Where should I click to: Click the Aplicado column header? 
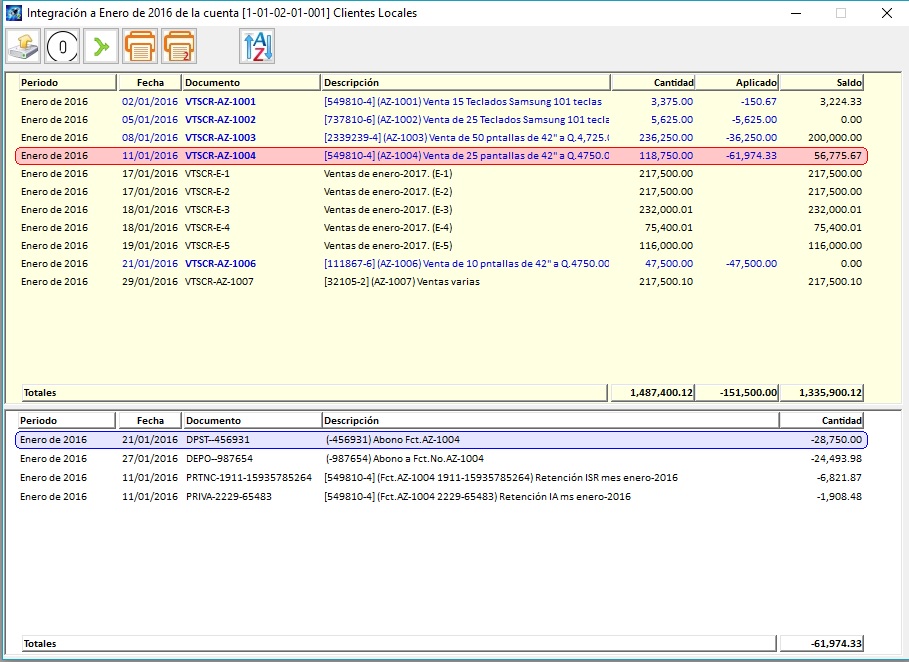pos(737,83)
